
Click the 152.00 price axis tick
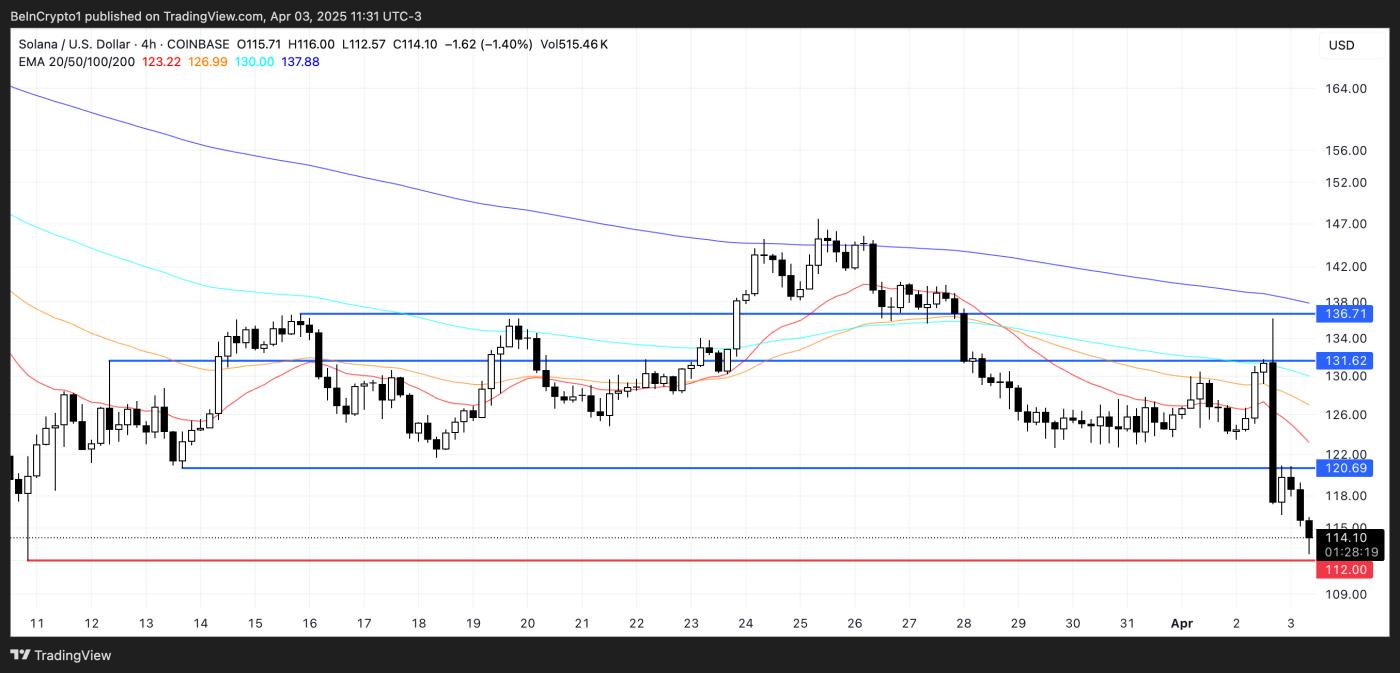1346,183
